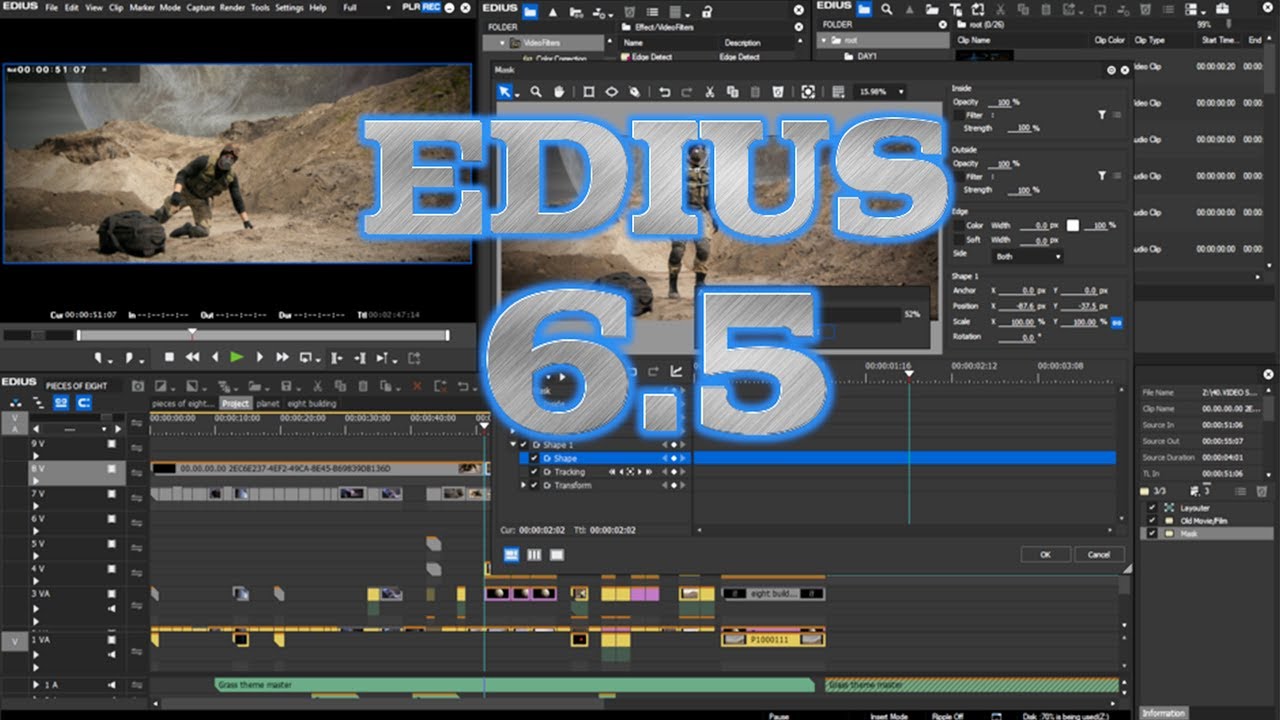Click the Stop button in the player

coord(169,357)
